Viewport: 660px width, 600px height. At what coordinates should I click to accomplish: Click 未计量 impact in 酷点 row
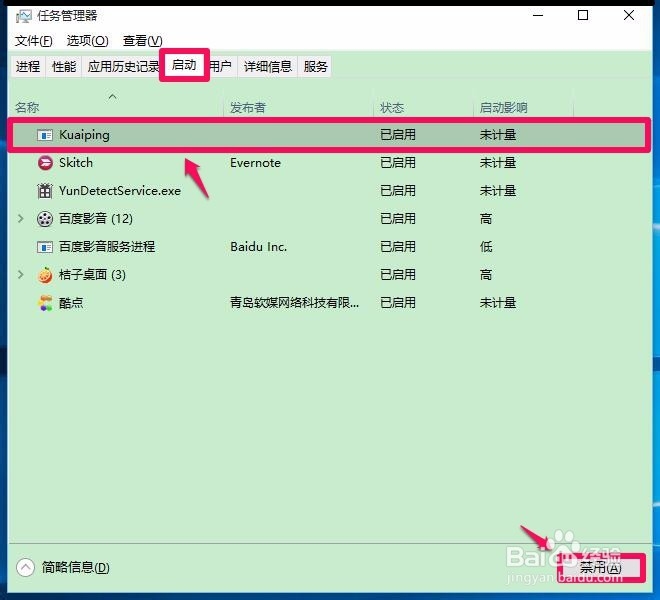point(498,303)
